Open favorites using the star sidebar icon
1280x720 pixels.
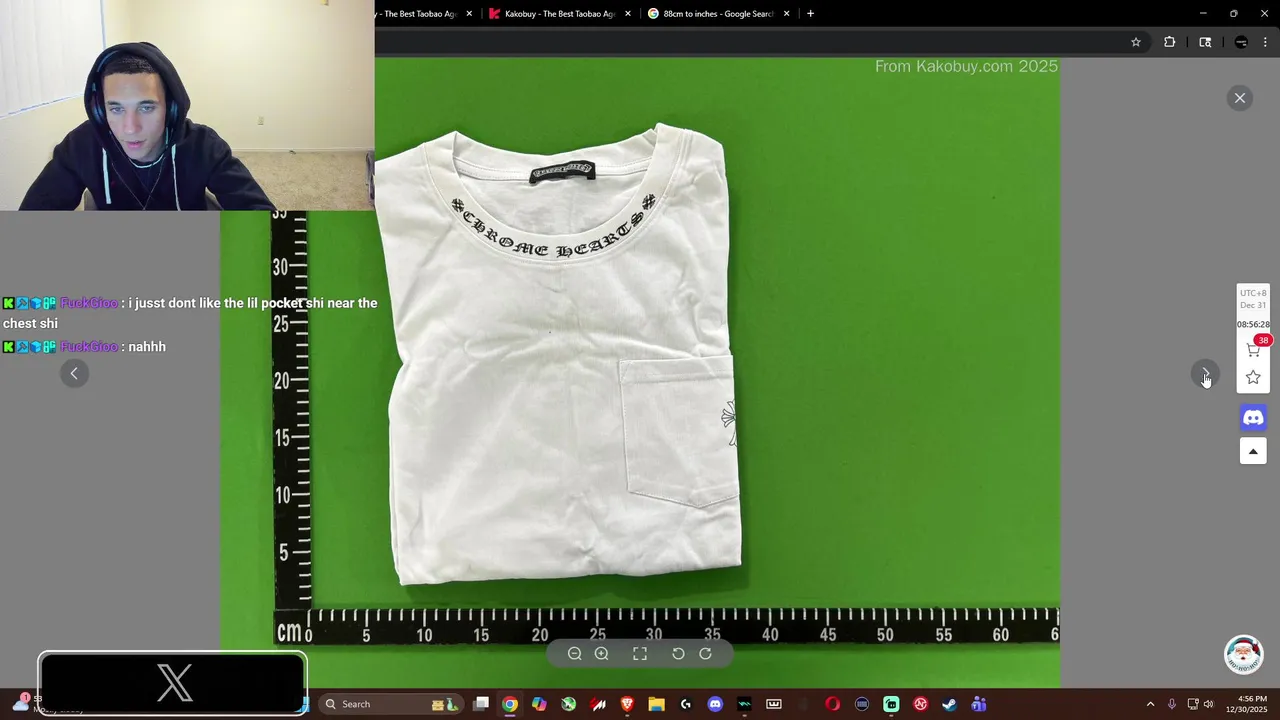[1253, 377]
